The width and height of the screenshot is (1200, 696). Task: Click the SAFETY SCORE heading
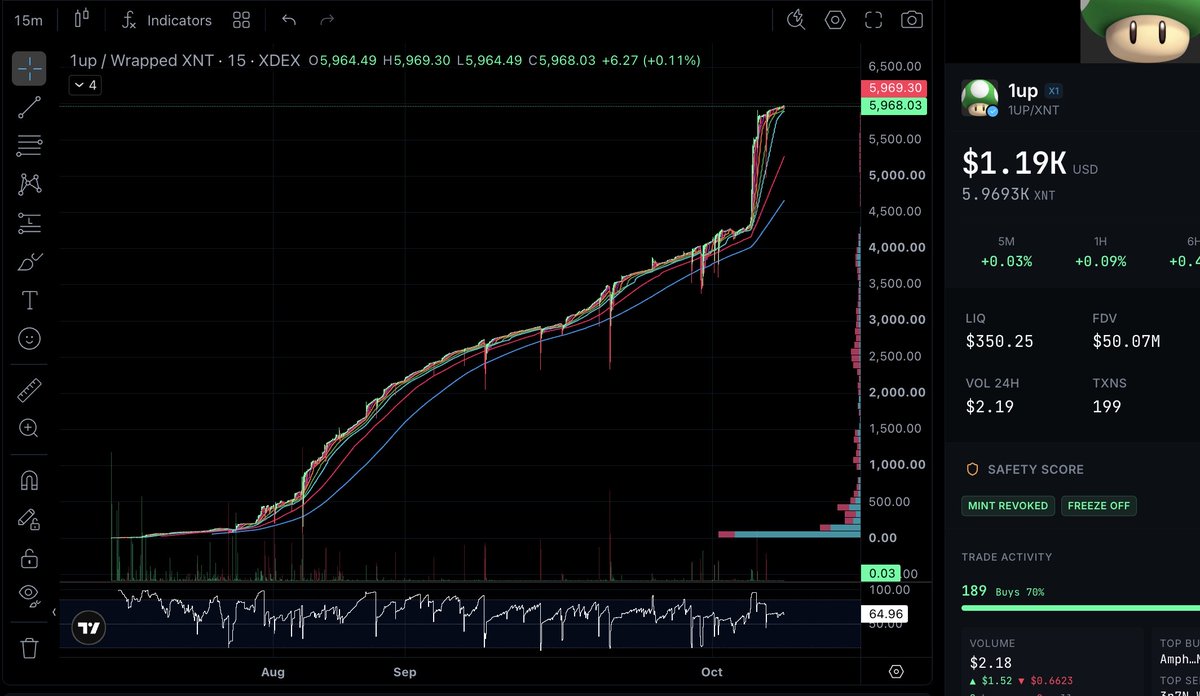[x=1036, y=469]
